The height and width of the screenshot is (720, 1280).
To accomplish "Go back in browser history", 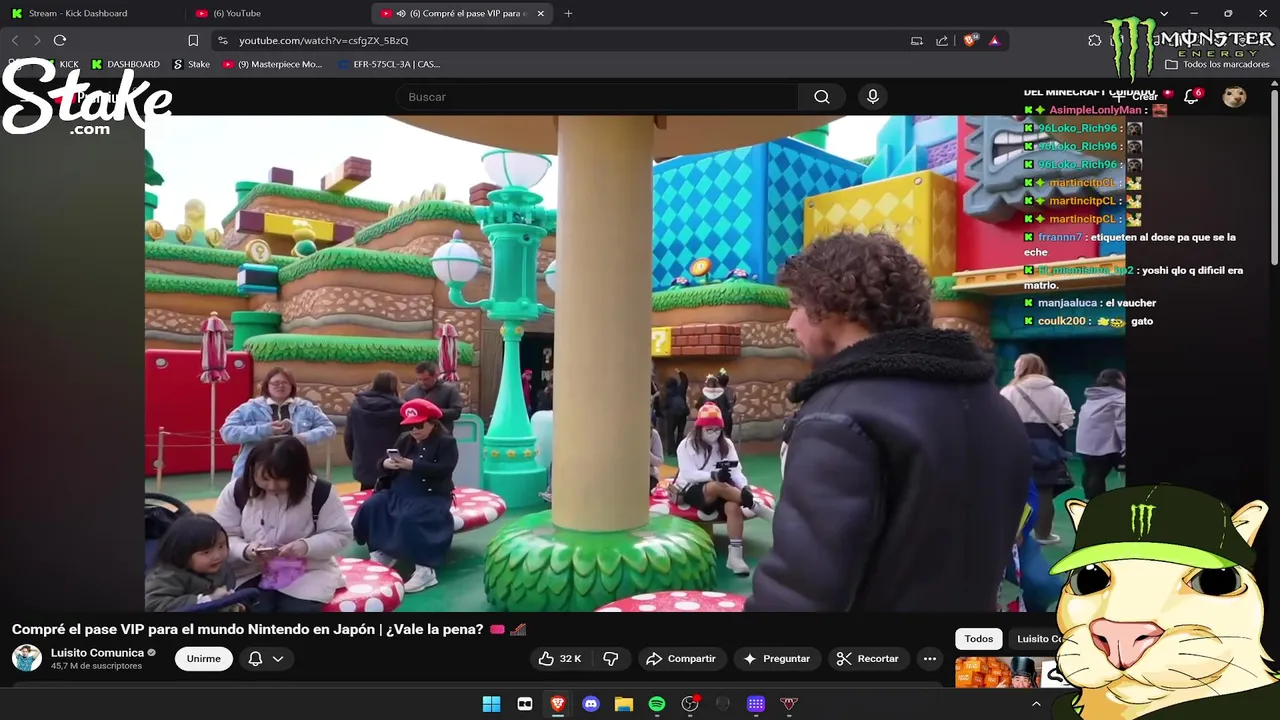I will click(x=15, y=40).
